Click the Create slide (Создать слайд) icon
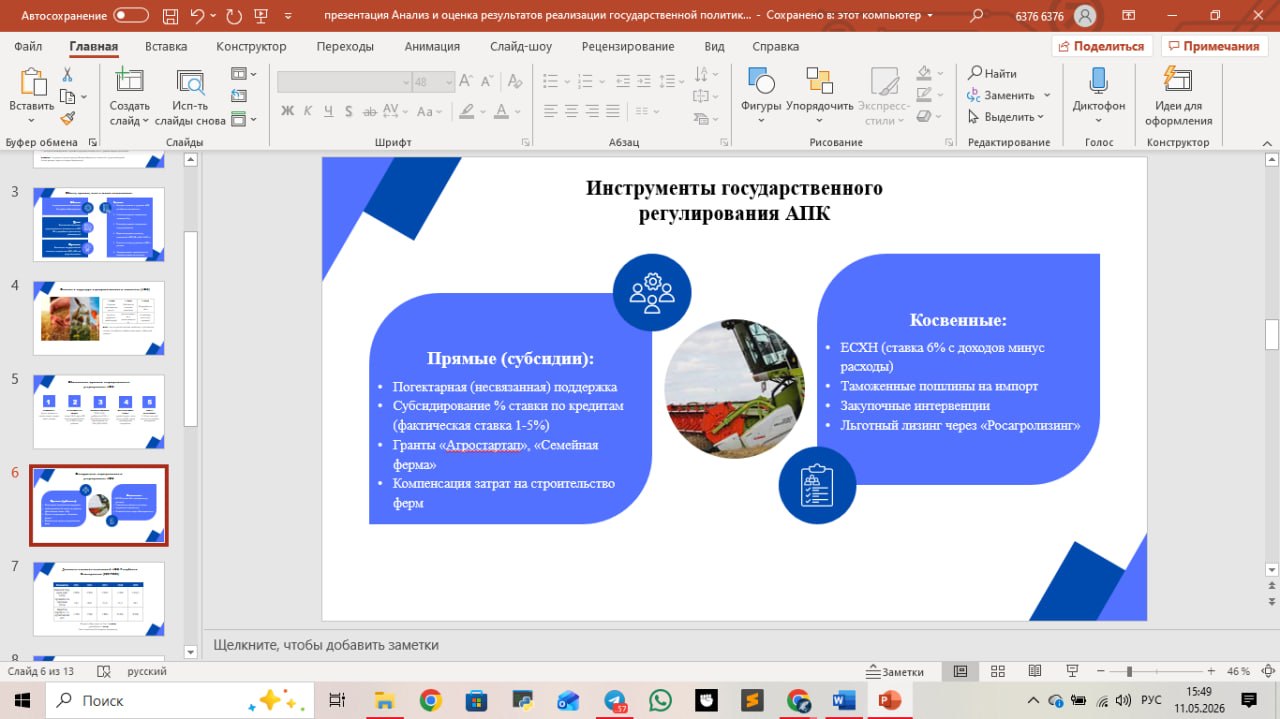 tap(129, 82)
